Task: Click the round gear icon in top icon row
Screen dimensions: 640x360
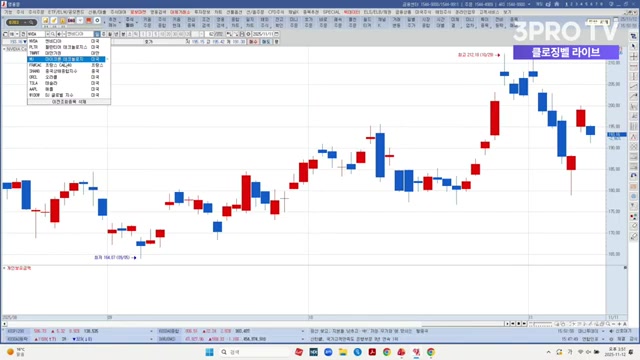Action: click(x=97, y=20)
